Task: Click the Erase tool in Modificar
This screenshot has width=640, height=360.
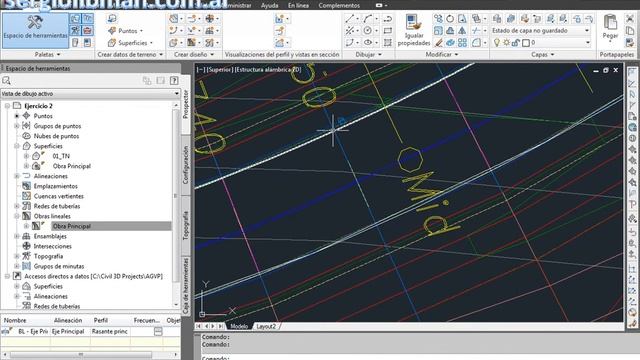Action: point(438,42)
